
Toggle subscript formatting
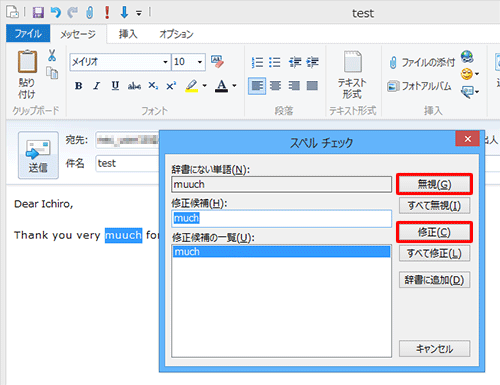pyautogui.click(x=153, y=86)
